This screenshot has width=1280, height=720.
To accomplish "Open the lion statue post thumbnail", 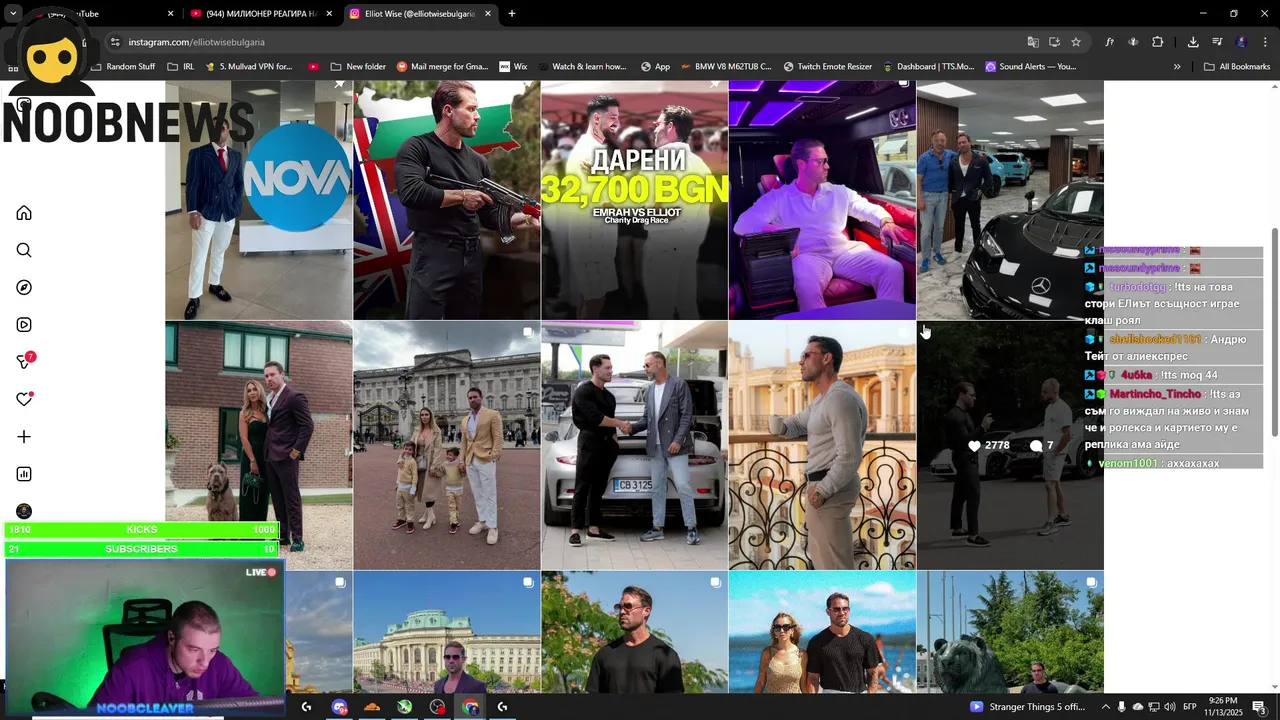I will click(1010, 632).
